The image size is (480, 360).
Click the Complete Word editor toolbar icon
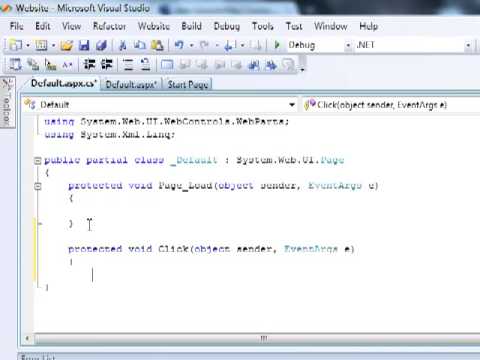coord(68,65)
